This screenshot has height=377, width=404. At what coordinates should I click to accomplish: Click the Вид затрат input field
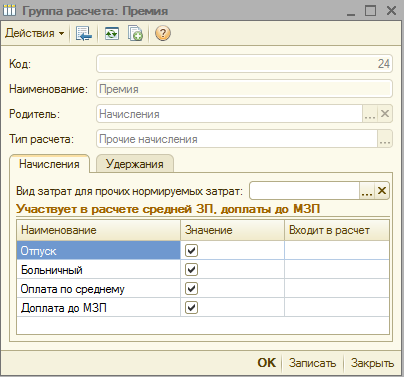coord(304,191)
